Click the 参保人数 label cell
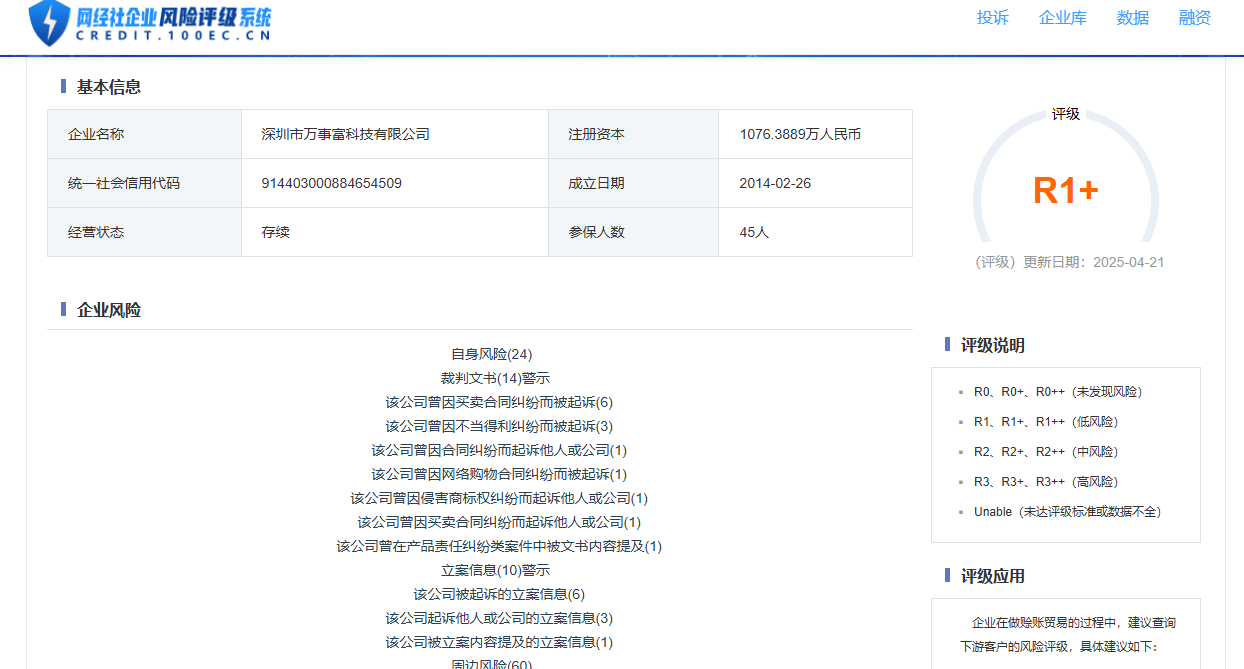Image resolution: width=1244 pixels, height=669 pixels. 634,232
